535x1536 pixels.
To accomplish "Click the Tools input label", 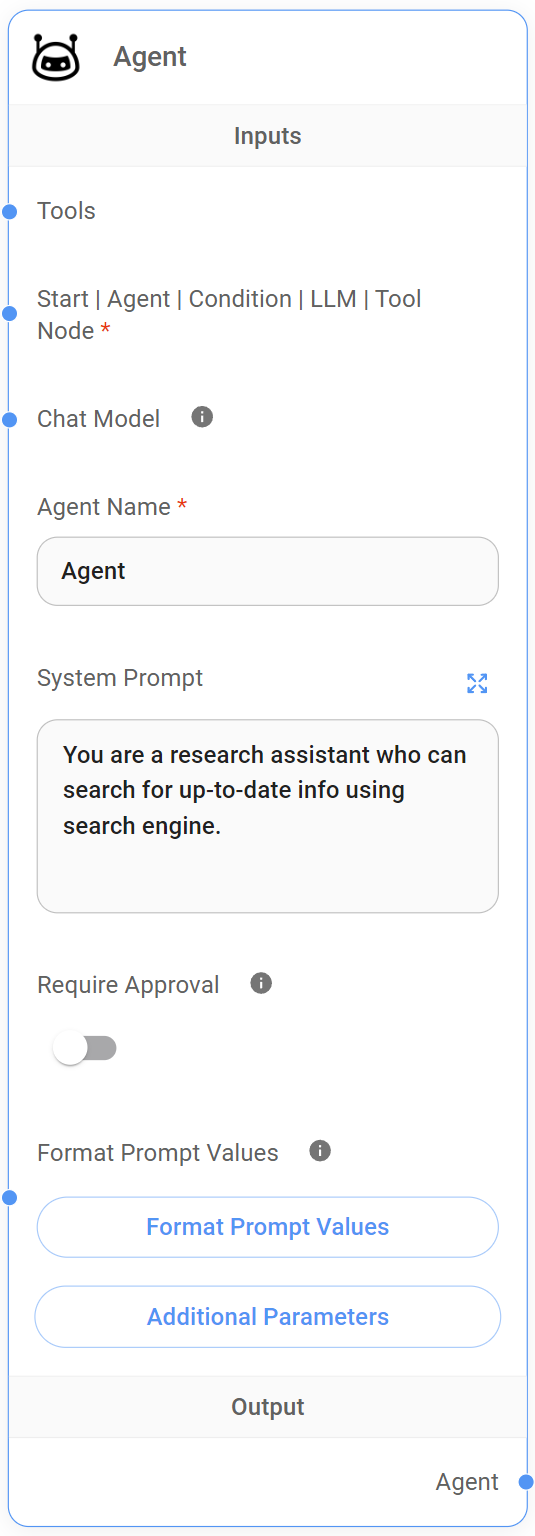I will pos(66,211).
